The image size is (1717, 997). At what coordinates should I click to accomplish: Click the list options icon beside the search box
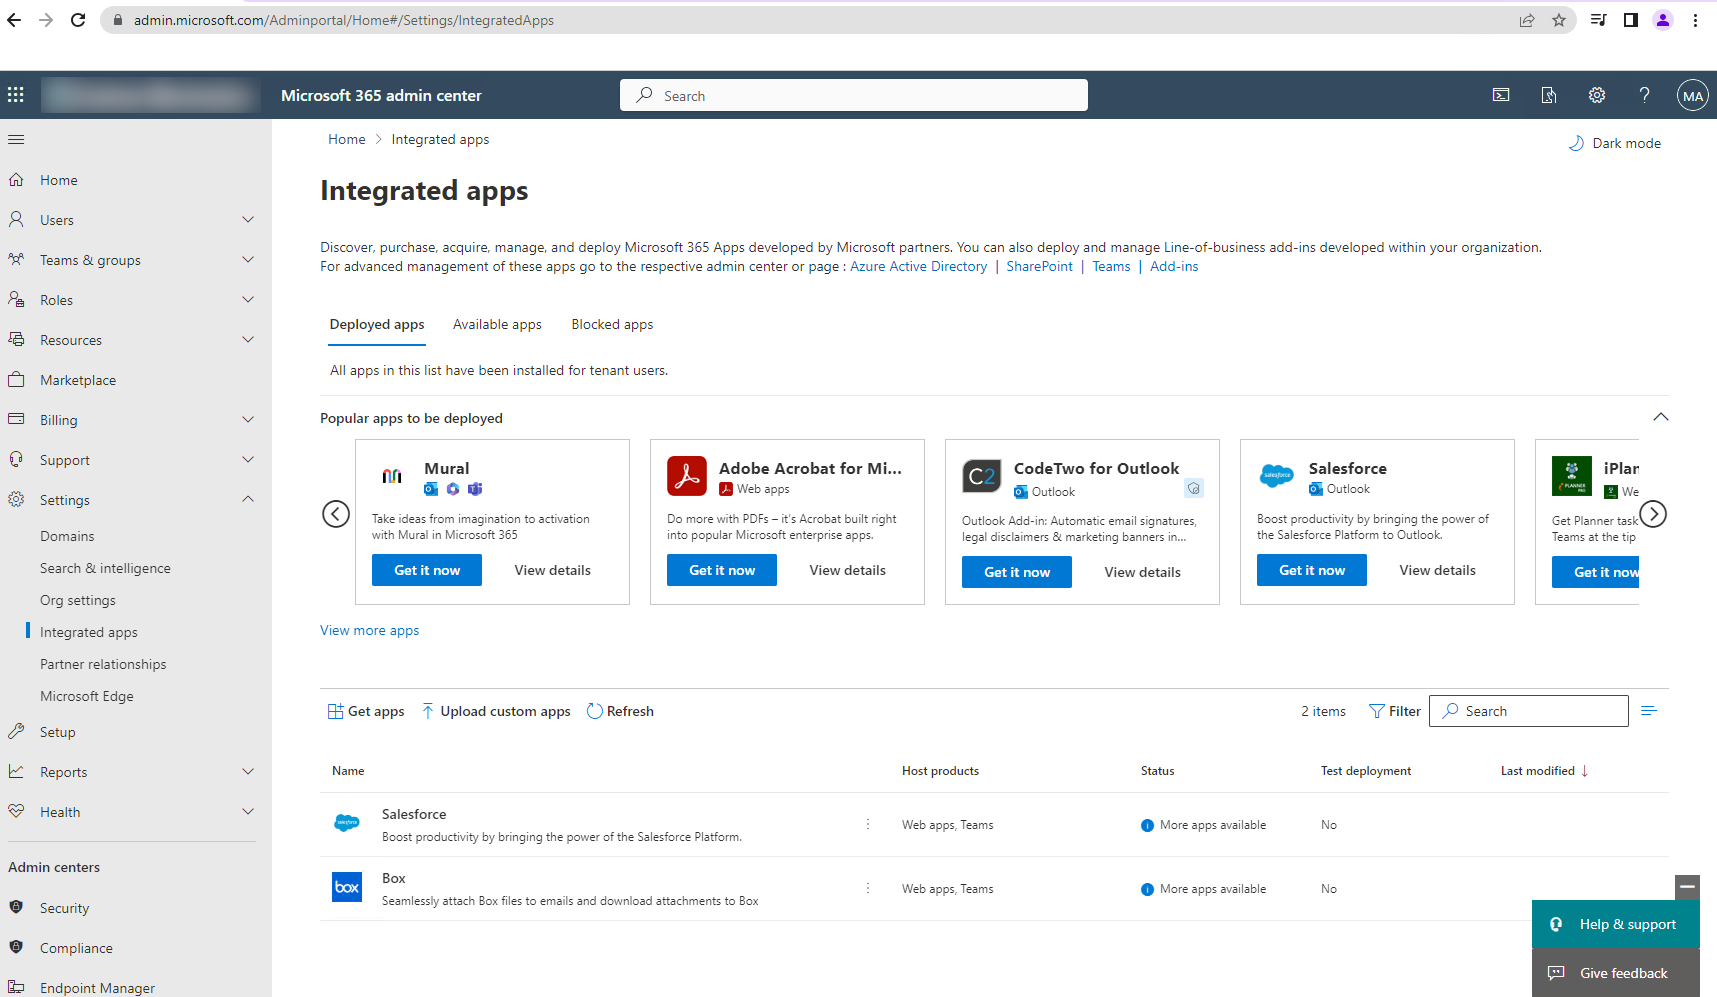1650,710
